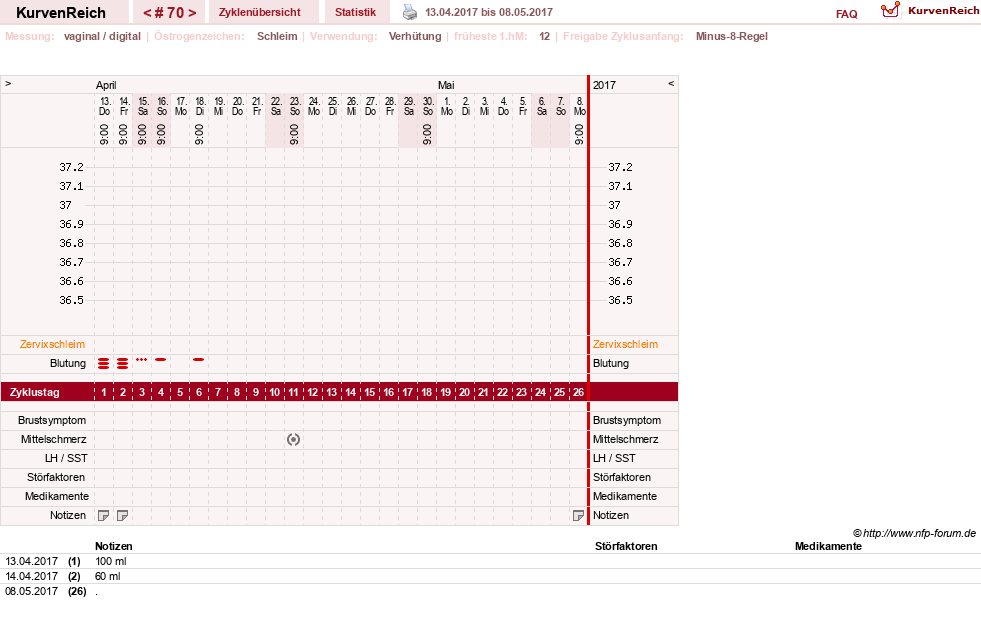Click the 36.5 temperature label on right axis
This screenshot has width=981, height=625.
click(x=620, y=300)
